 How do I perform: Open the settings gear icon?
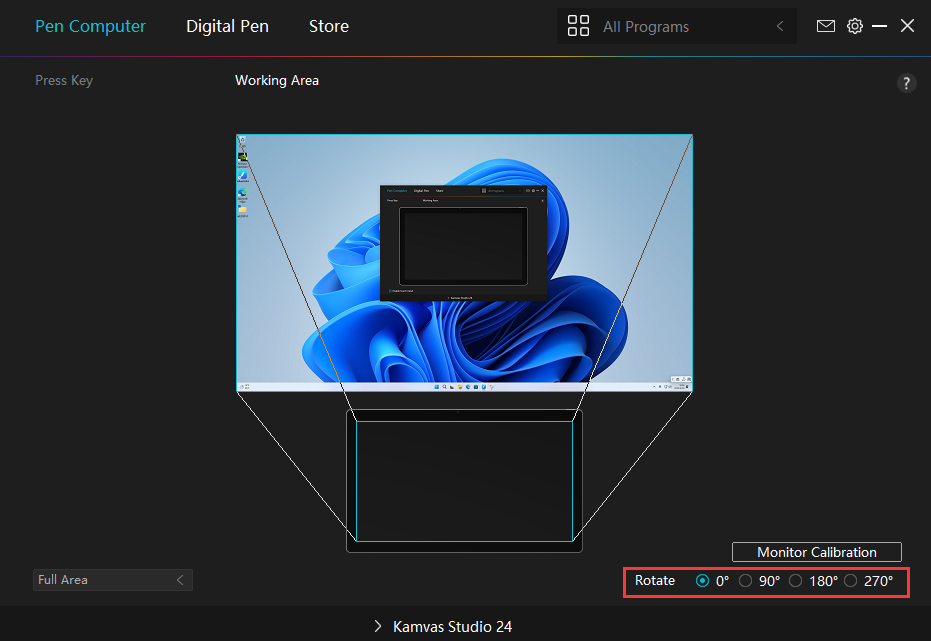854,26
